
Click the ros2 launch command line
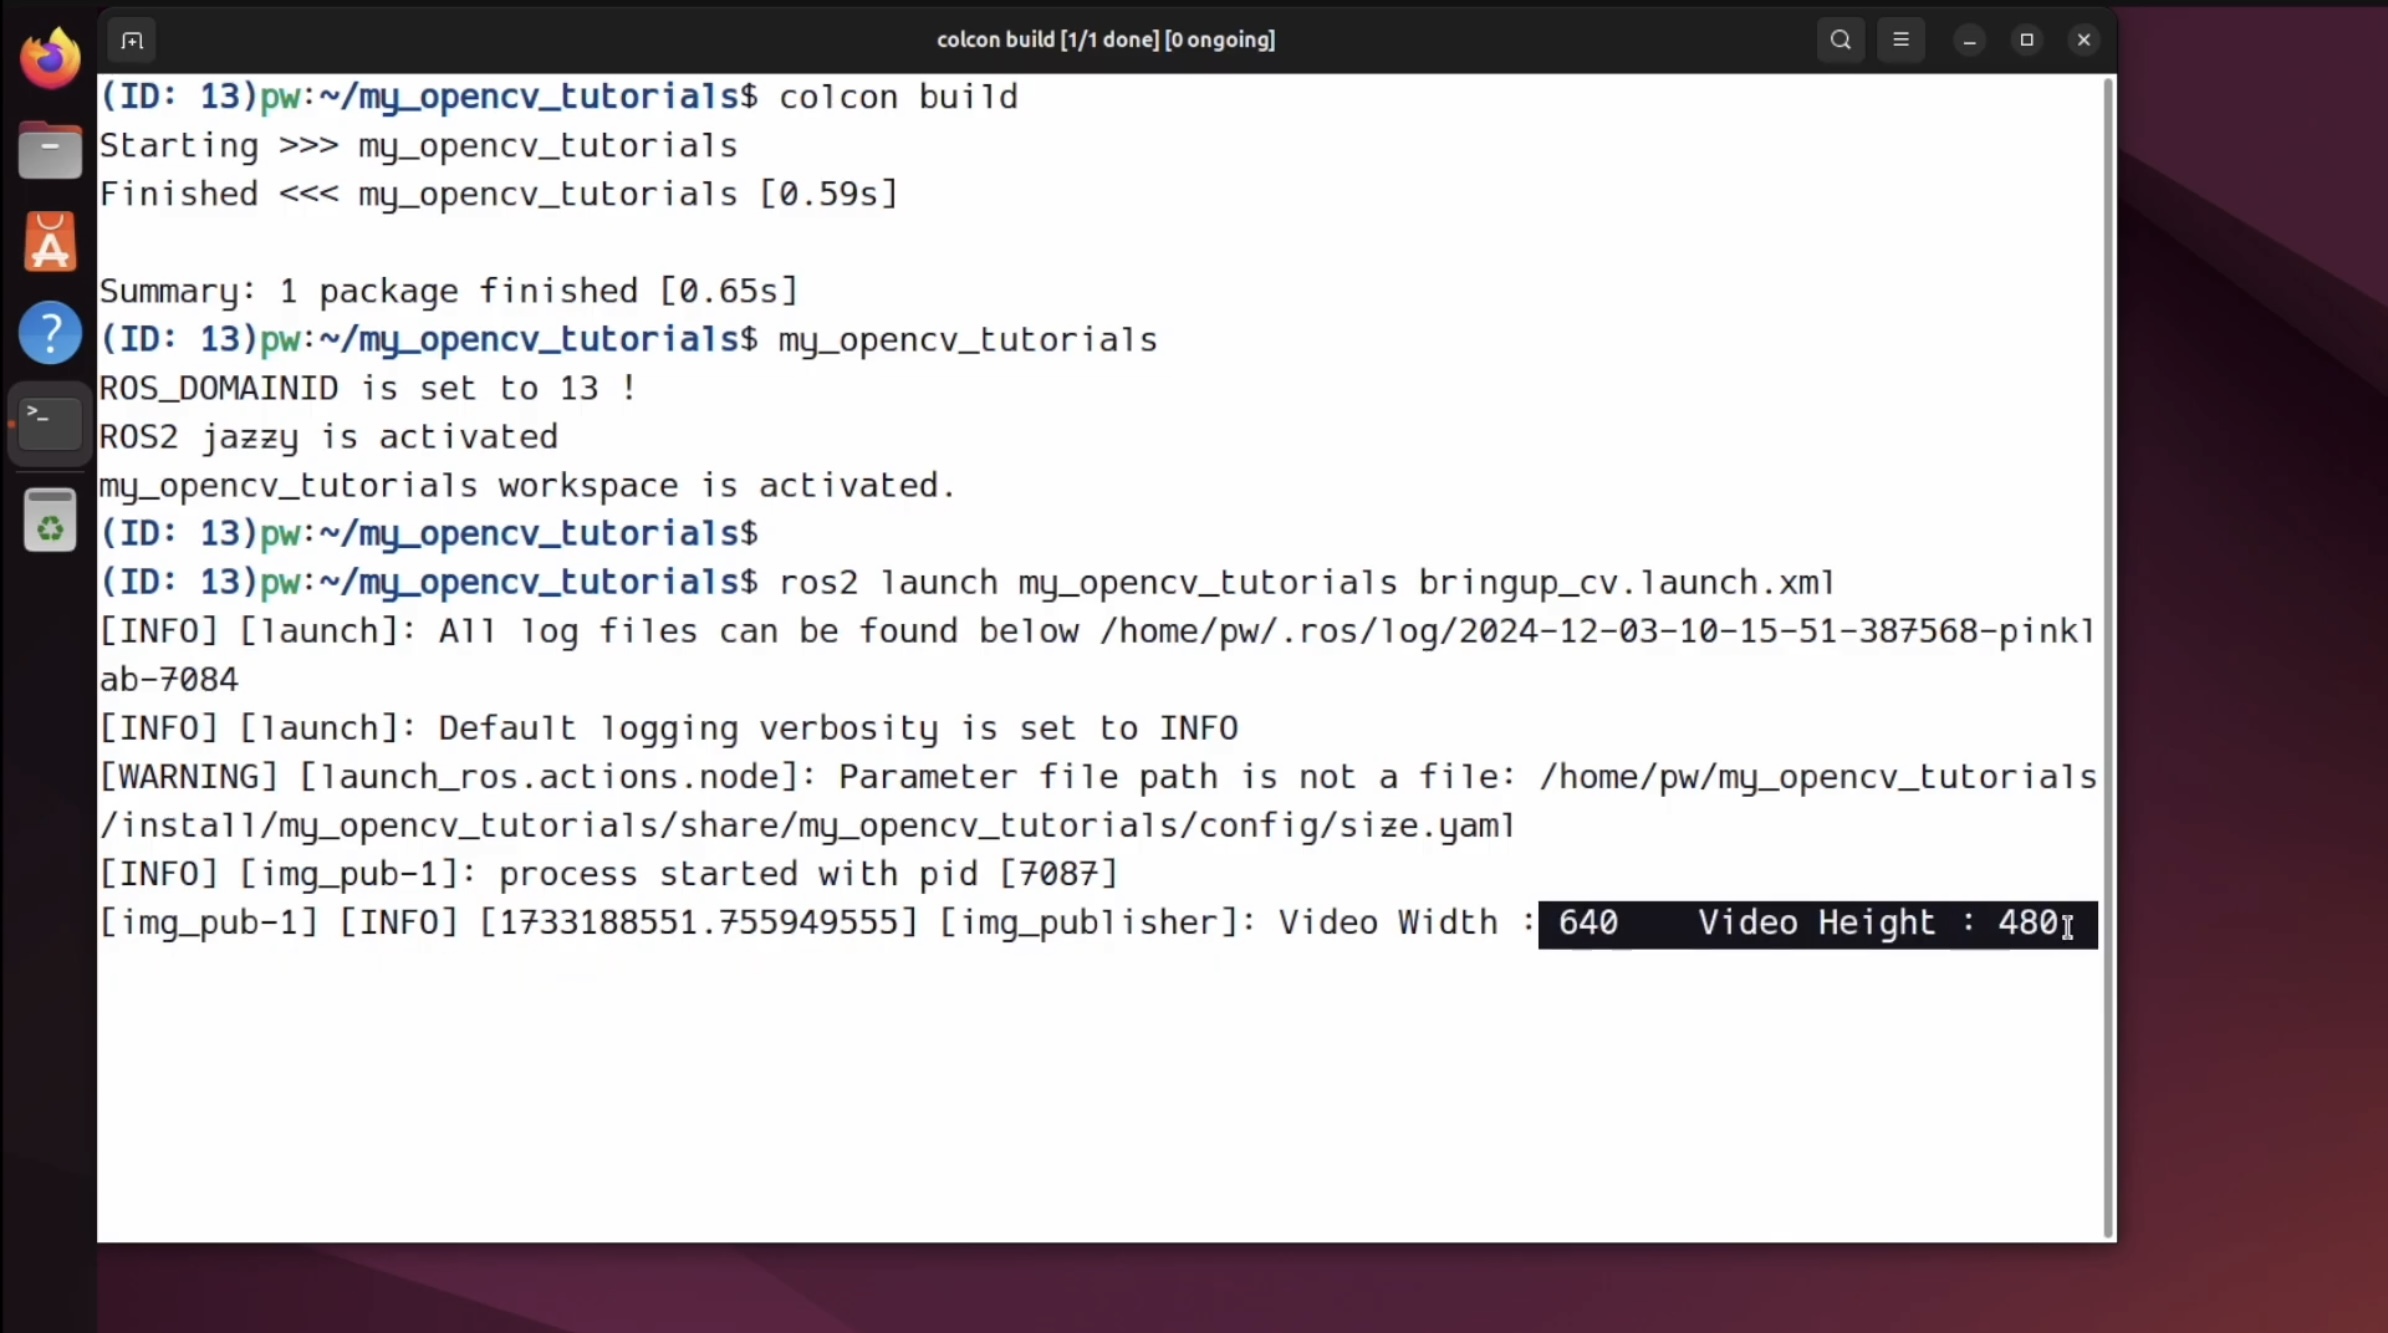(x=1306, y=583)
